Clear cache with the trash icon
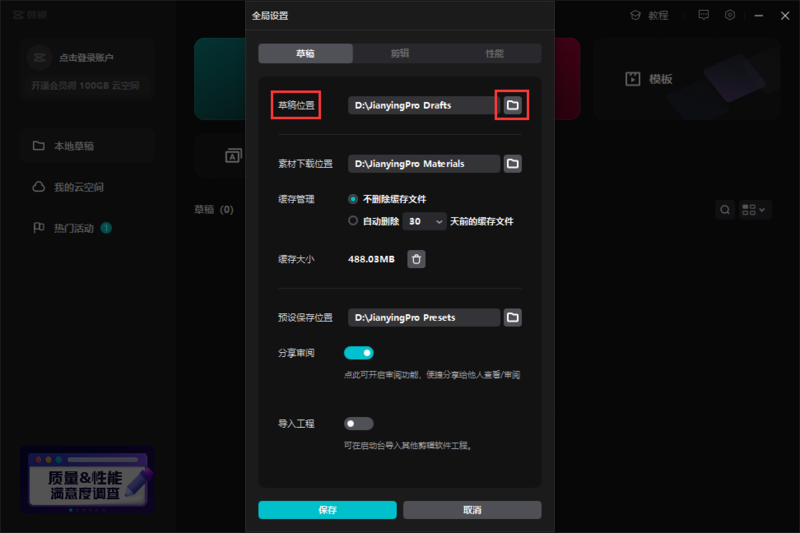This screenshot has width=800, height=533. point(417,259)
